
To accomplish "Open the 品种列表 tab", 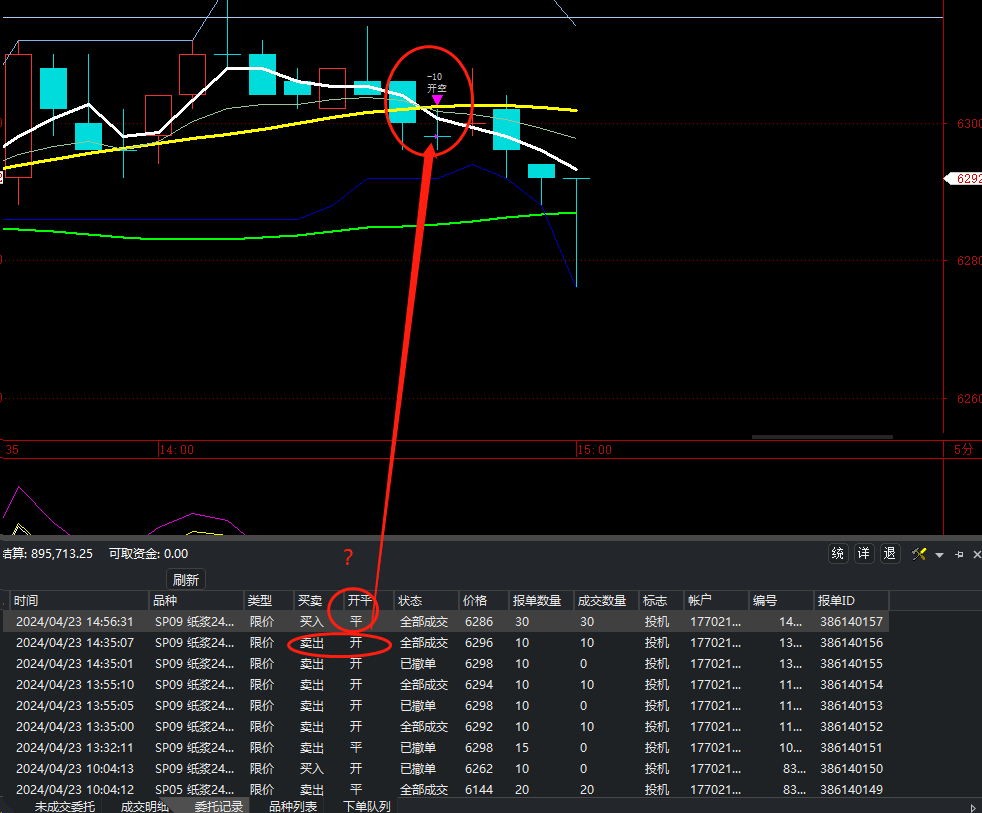I will click(292, 806).
